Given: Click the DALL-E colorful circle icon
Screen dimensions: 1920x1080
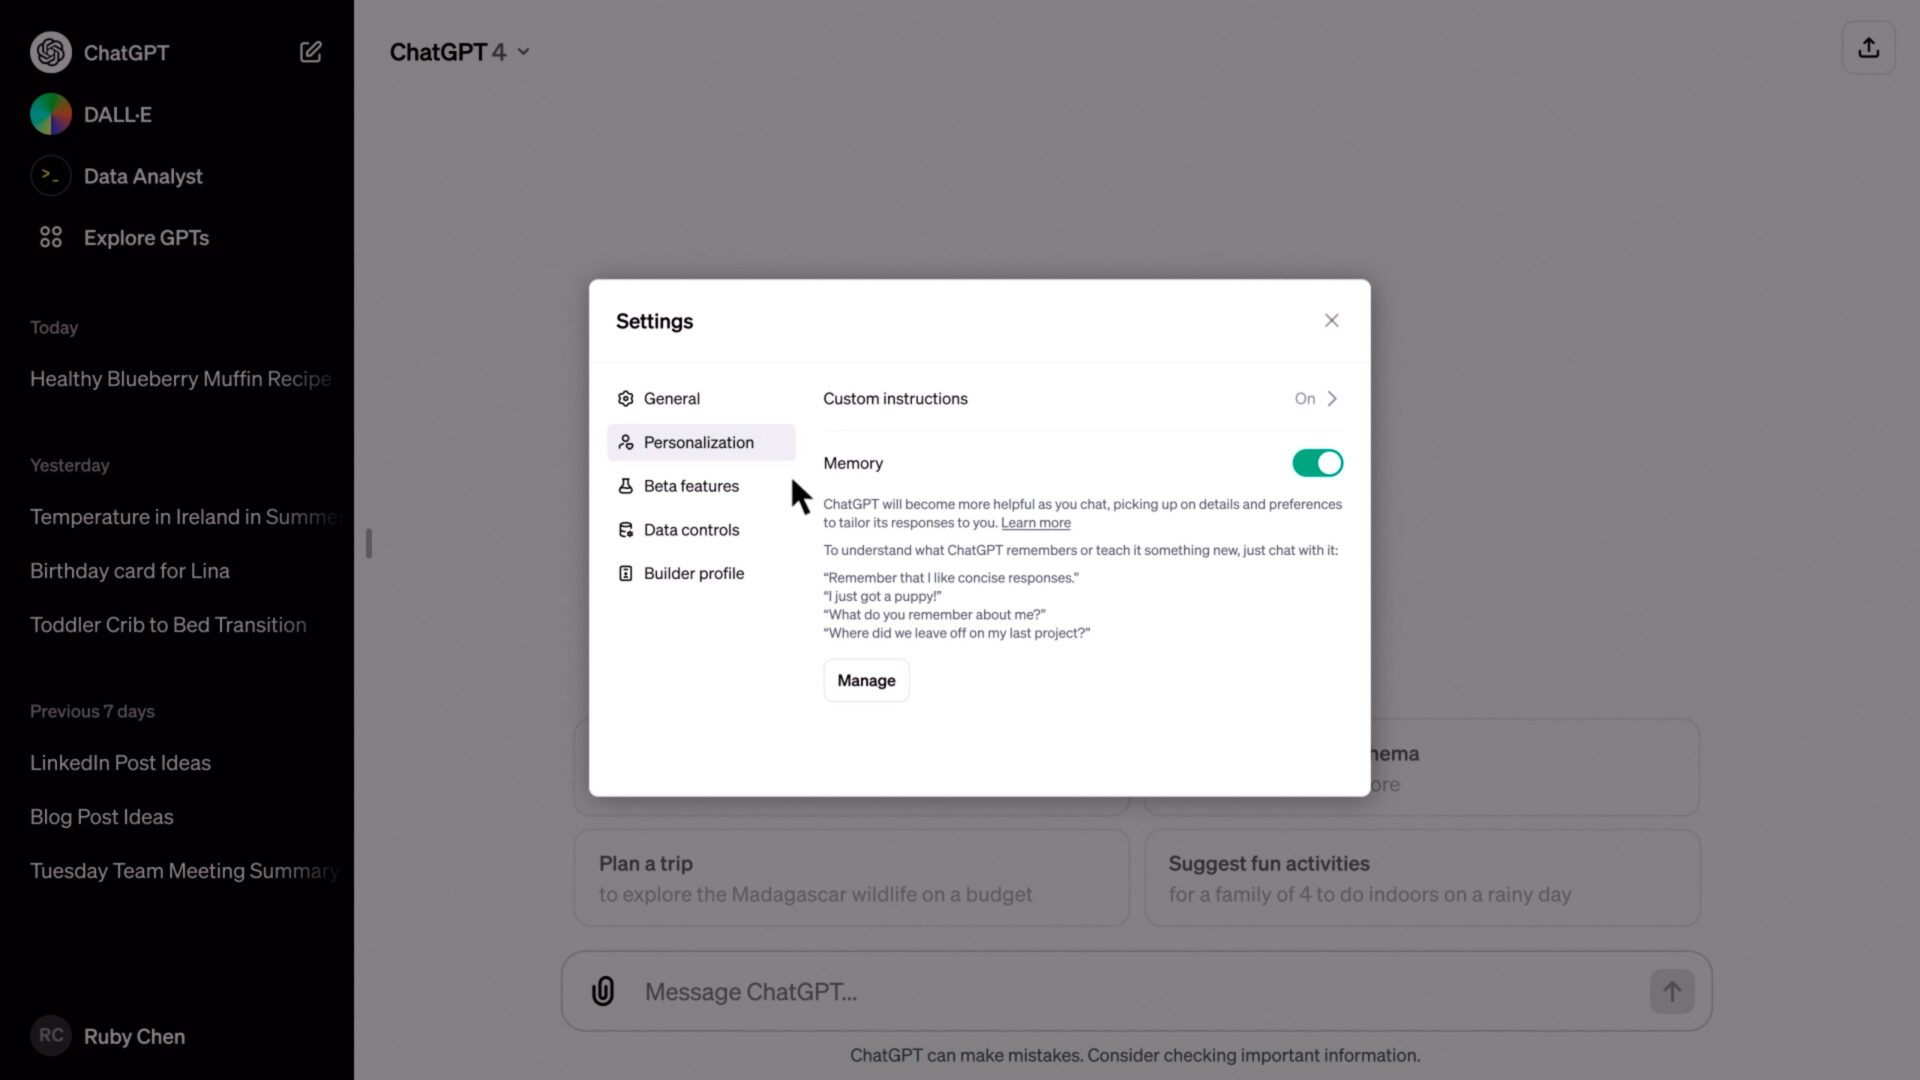Looking at the screenshot, I should [51, 113].
